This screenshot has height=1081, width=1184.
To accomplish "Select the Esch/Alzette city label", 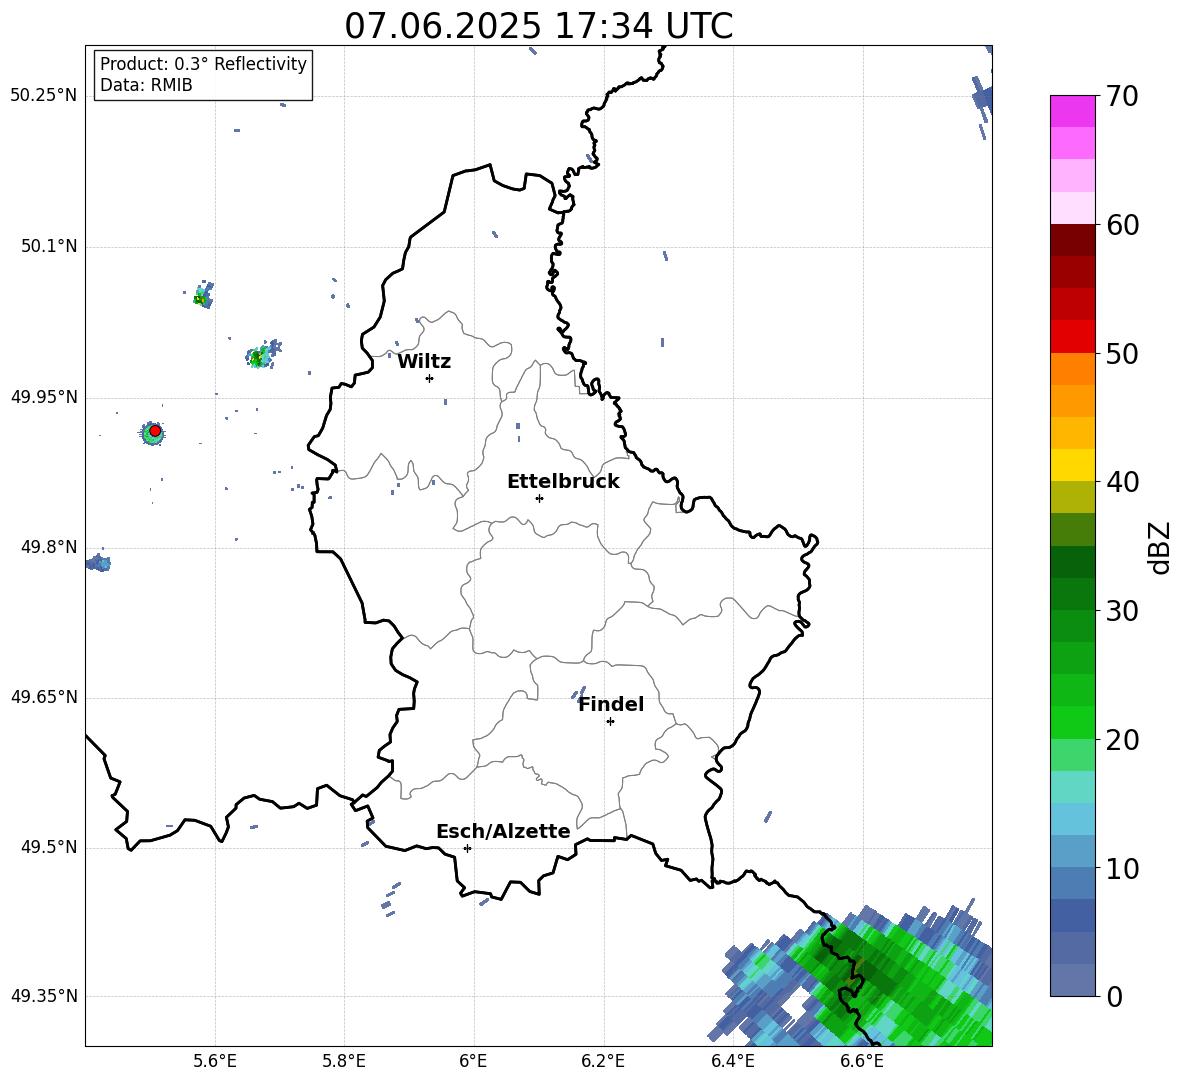I will click(503, 831).
